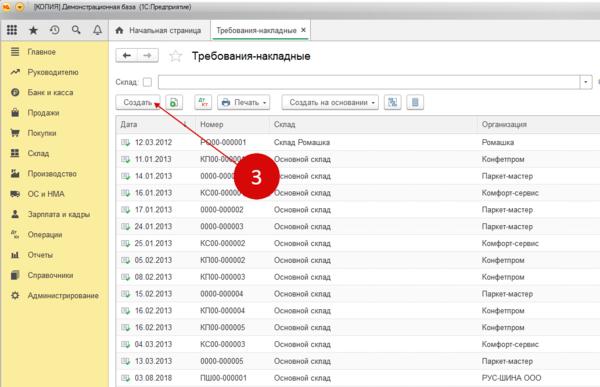This screenshot has width=600, height=387.
Task: Click the Производство factory icon
Action: pyautogui.click(x=15, y=173)
